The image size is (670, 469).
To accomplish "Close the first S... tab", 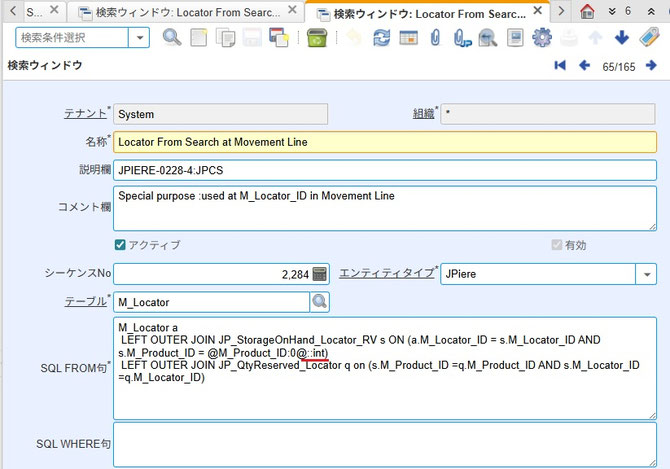I will 54,10.
